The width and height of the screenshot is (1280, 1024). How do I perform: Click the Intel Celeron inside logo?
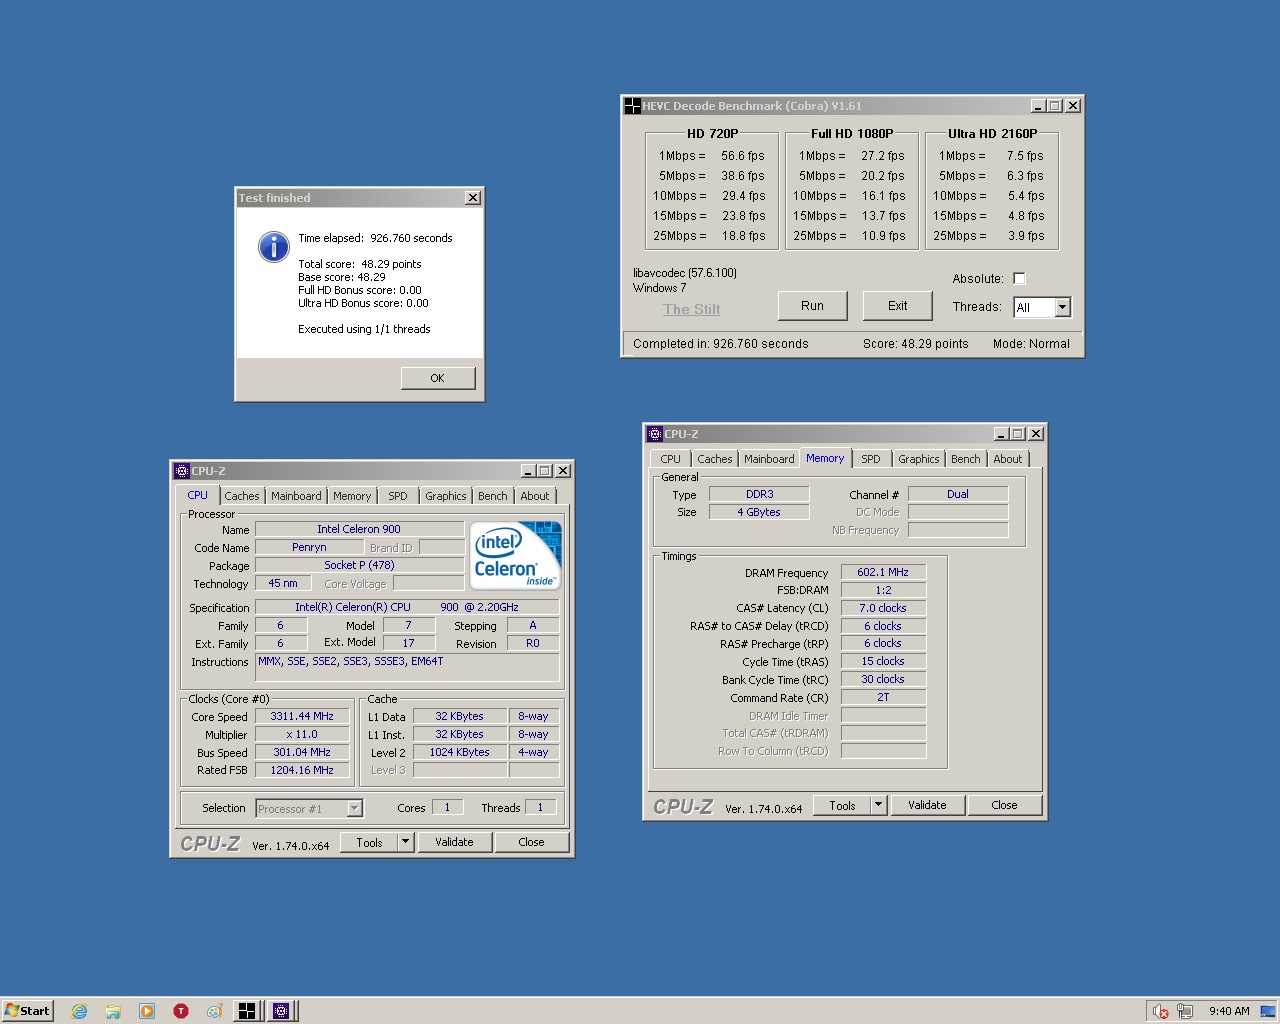pos(516,555)
